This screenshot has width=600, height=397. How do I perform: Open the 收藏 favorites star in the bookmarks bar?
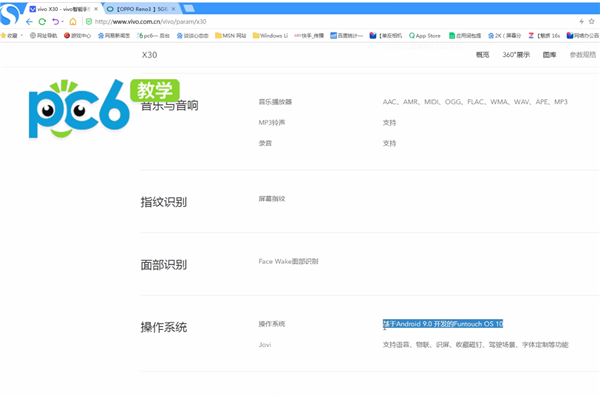(8, 36)
